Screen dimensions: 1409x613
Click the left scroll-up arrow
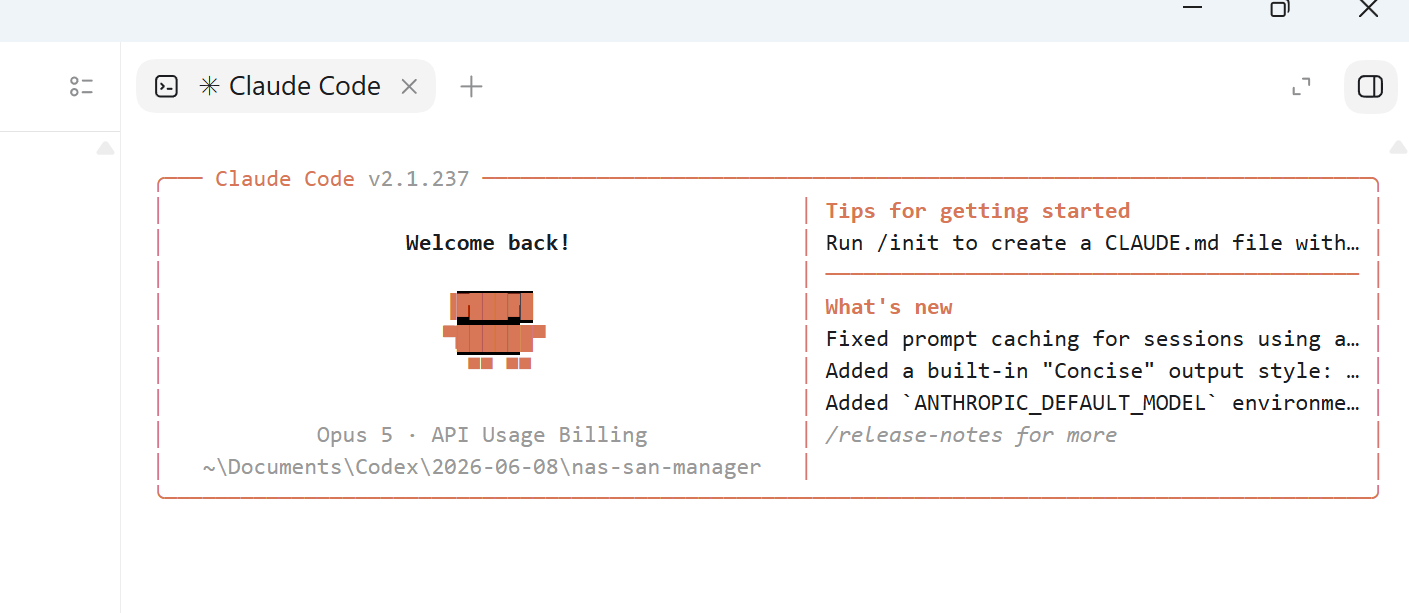(x=105, y=148)
